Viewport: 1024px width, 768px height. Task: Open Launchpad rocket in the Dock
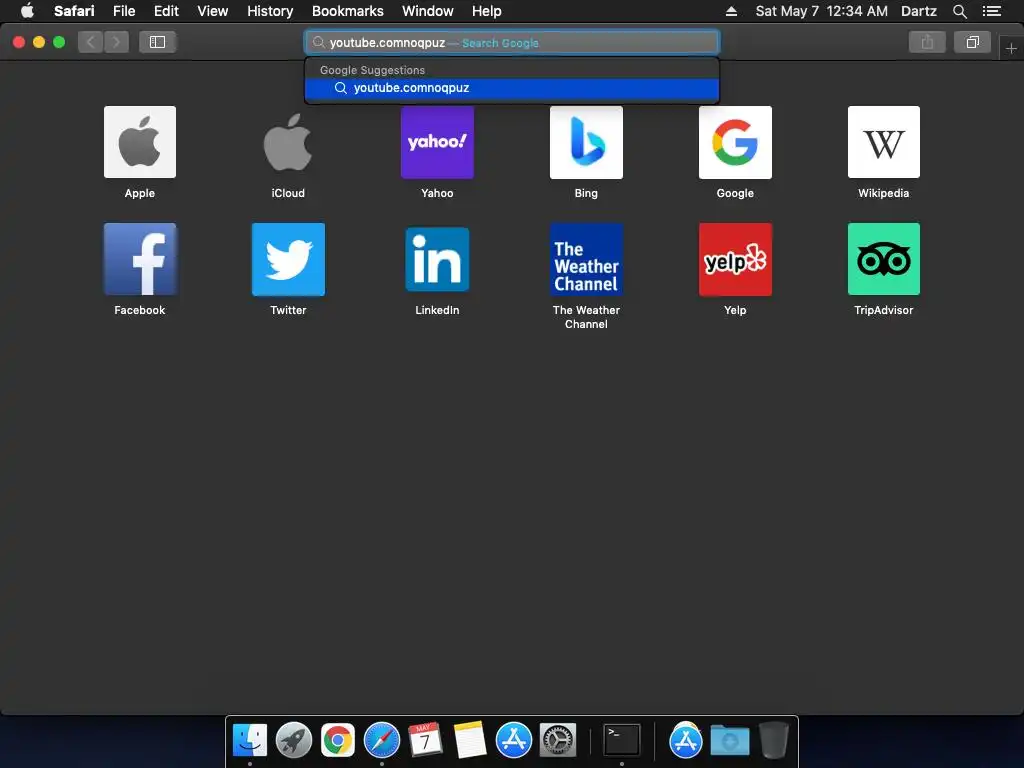point(294,741)
